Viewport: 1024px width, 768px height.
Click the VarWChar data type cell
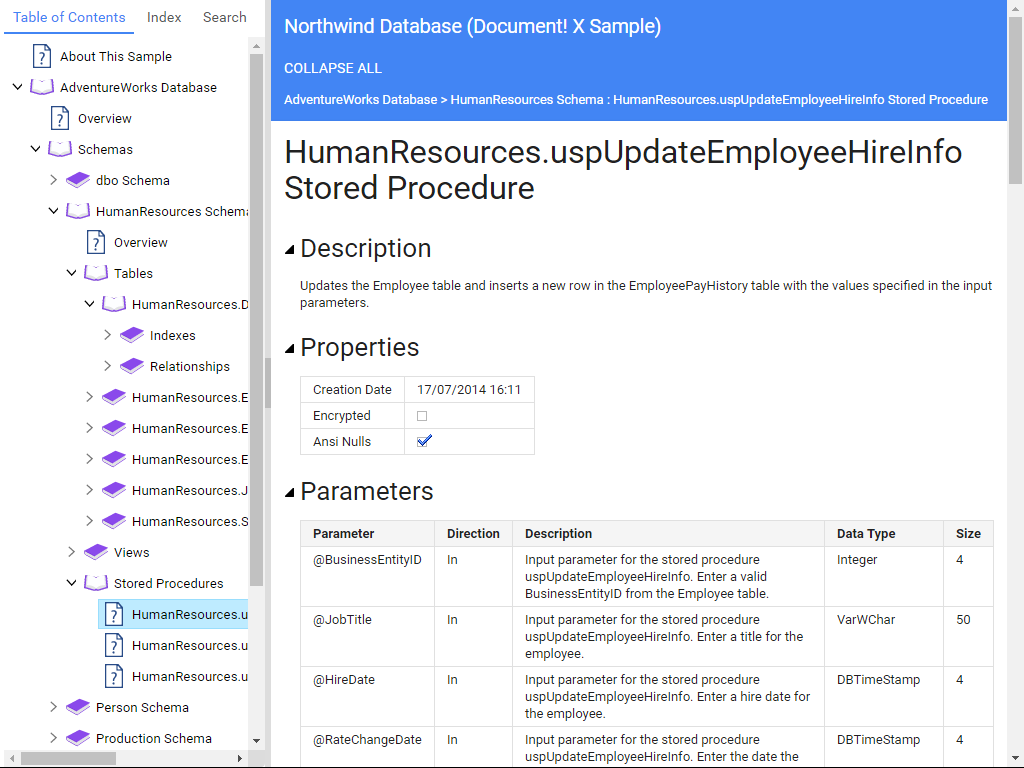click(884, 637)
